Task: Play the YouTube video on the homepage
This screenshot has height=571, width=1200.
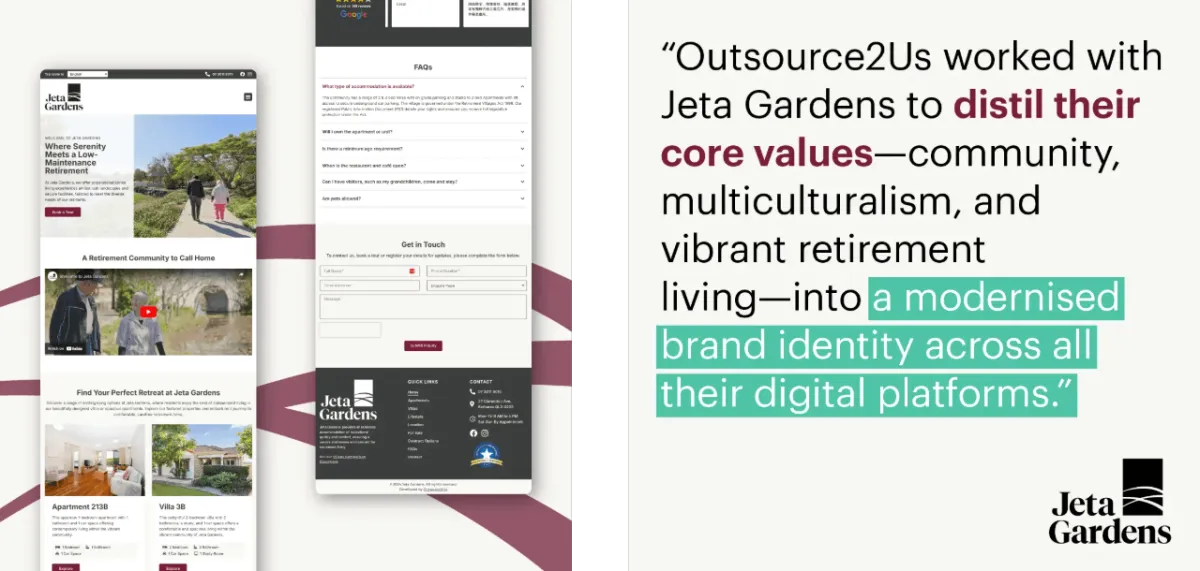Action: [x=148, y=311]
